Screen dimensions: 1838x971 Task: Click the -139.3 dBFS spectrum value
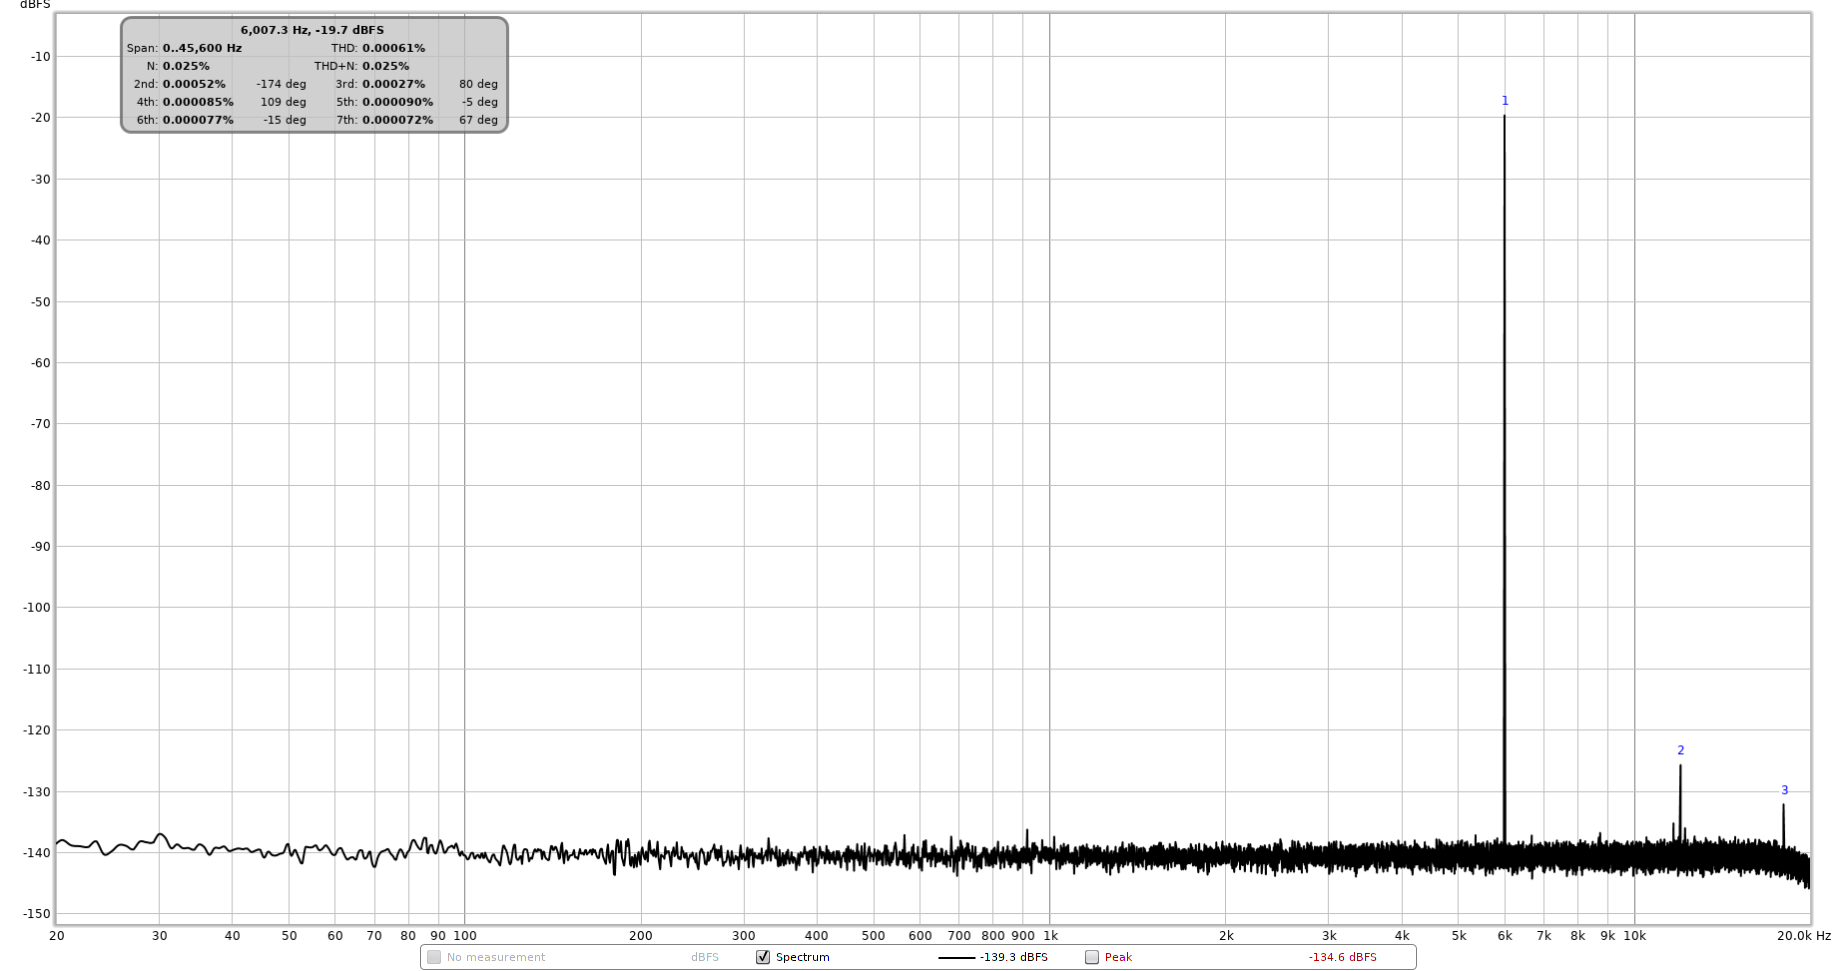coord(1014,957)
